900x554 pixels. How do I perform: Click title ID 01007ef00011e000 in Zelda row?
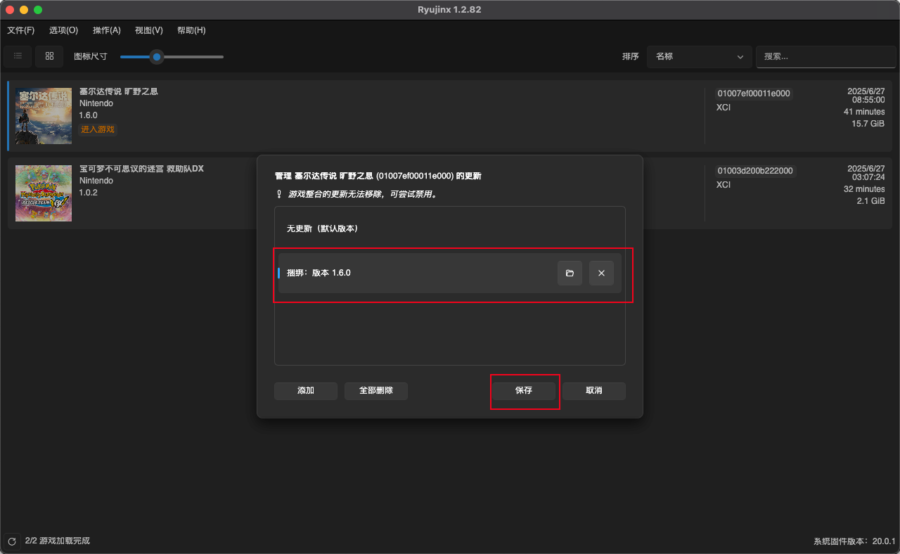click(x=754, y=94)
